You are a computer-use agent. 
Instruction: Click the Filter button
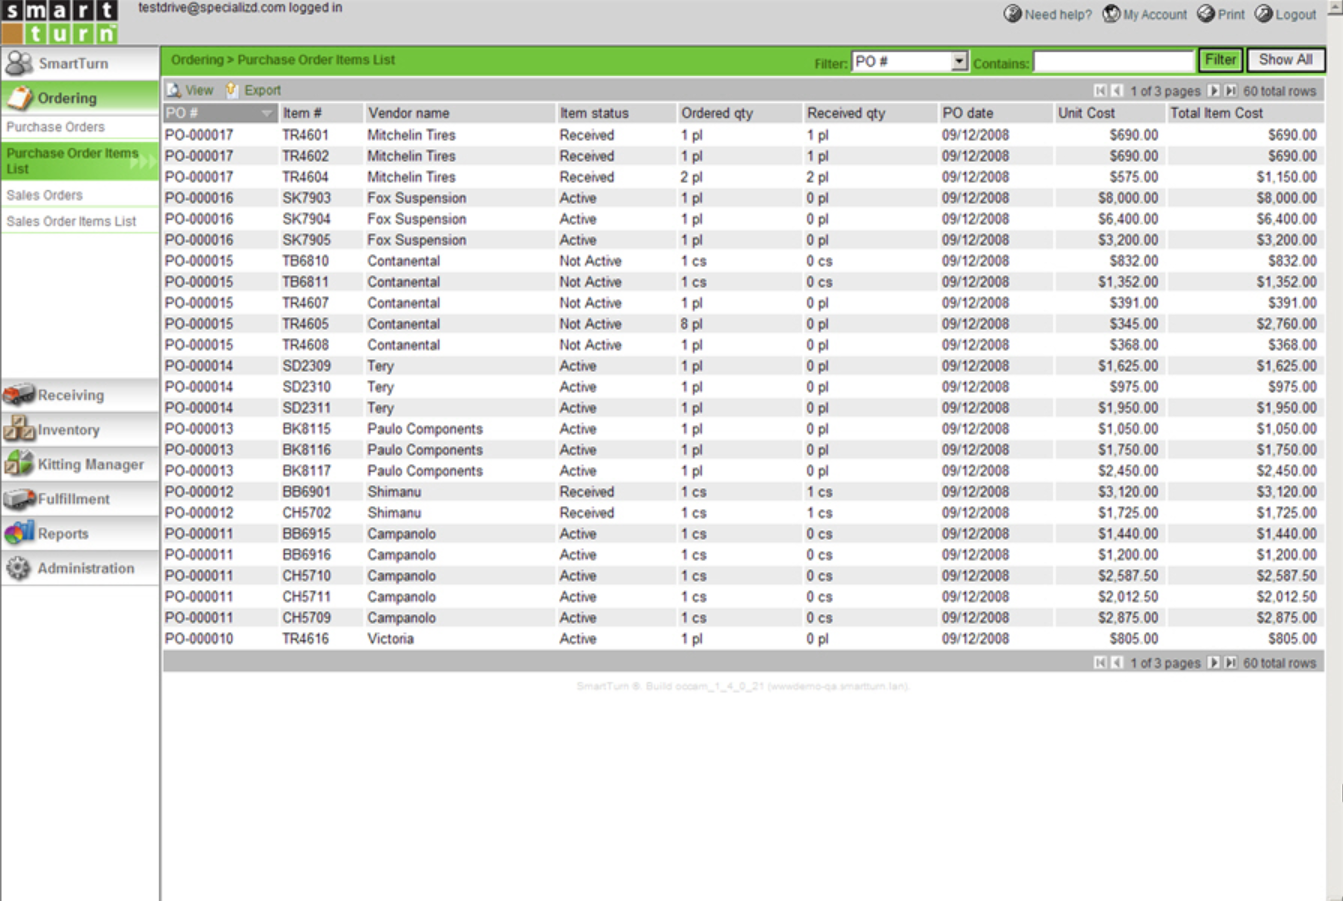1220,60
